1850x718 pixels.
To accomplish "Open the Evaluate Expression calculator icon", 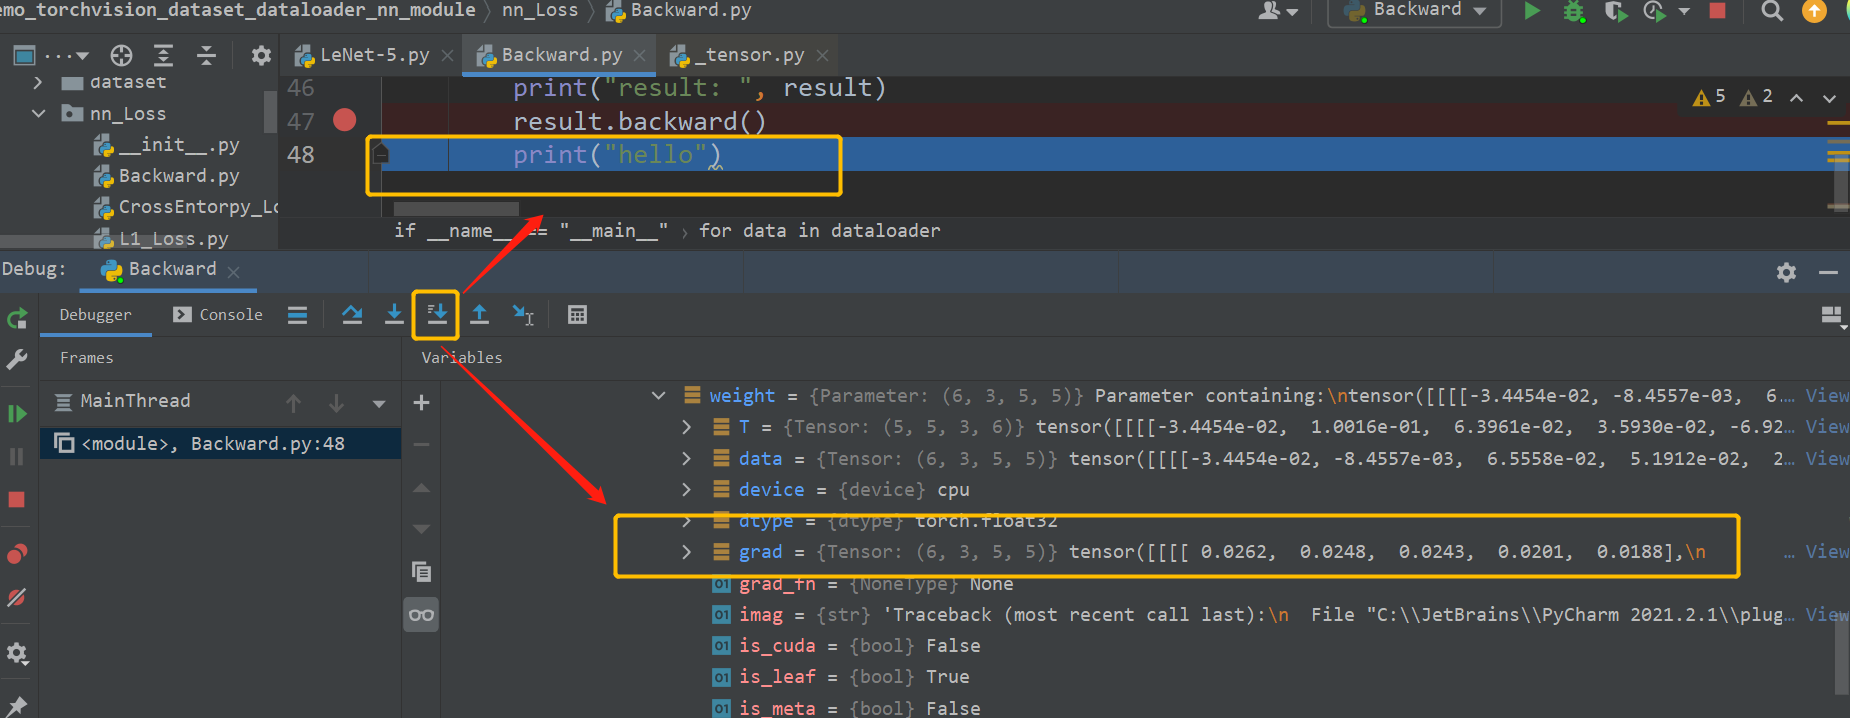I will 577,314.
